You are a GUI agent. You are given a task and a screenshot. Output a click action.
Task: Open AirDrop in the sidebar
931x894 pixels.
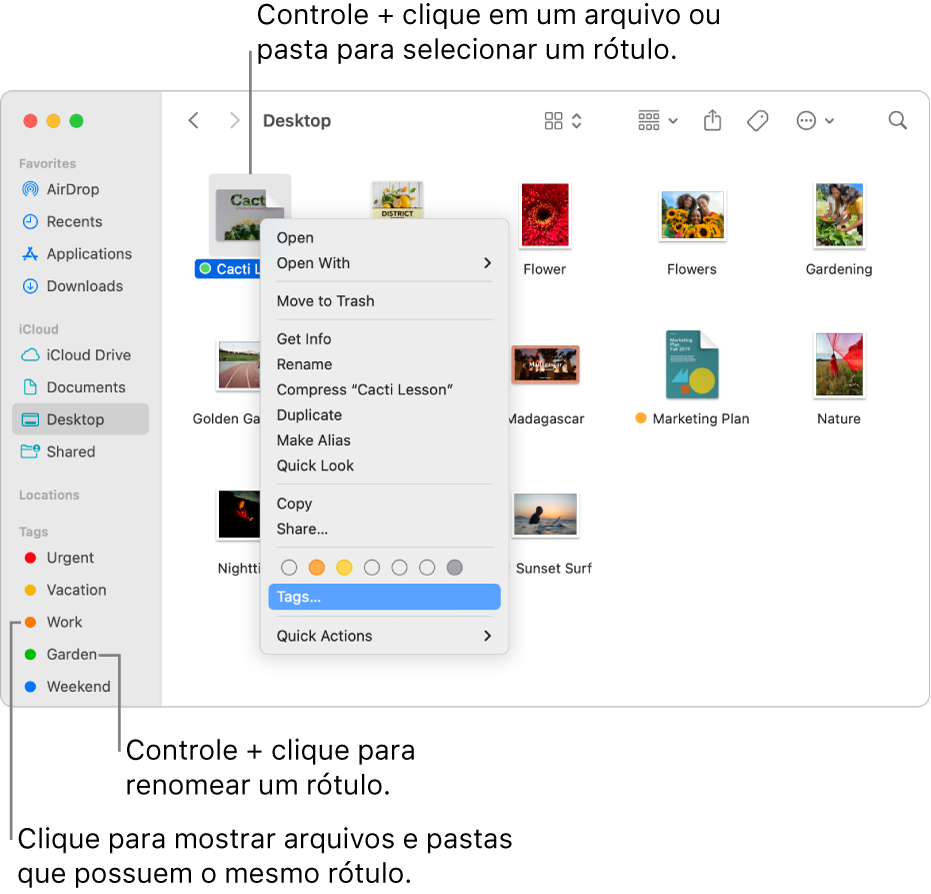click(80, 189)
